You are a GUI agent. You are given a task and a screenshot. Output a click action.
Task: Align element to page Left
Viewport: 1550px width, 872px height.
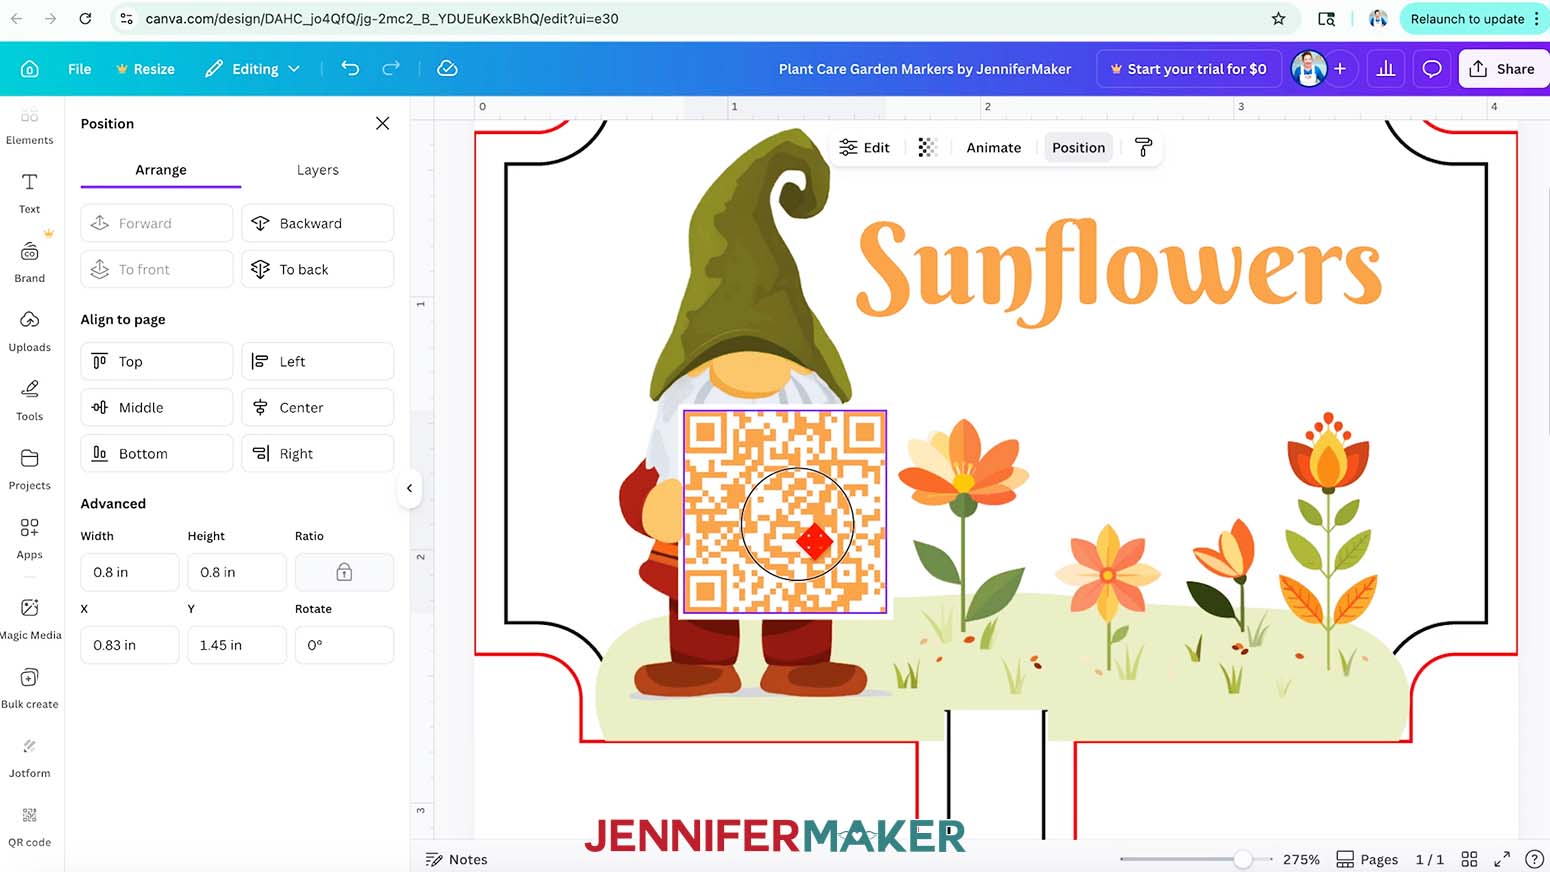point(318,361)
